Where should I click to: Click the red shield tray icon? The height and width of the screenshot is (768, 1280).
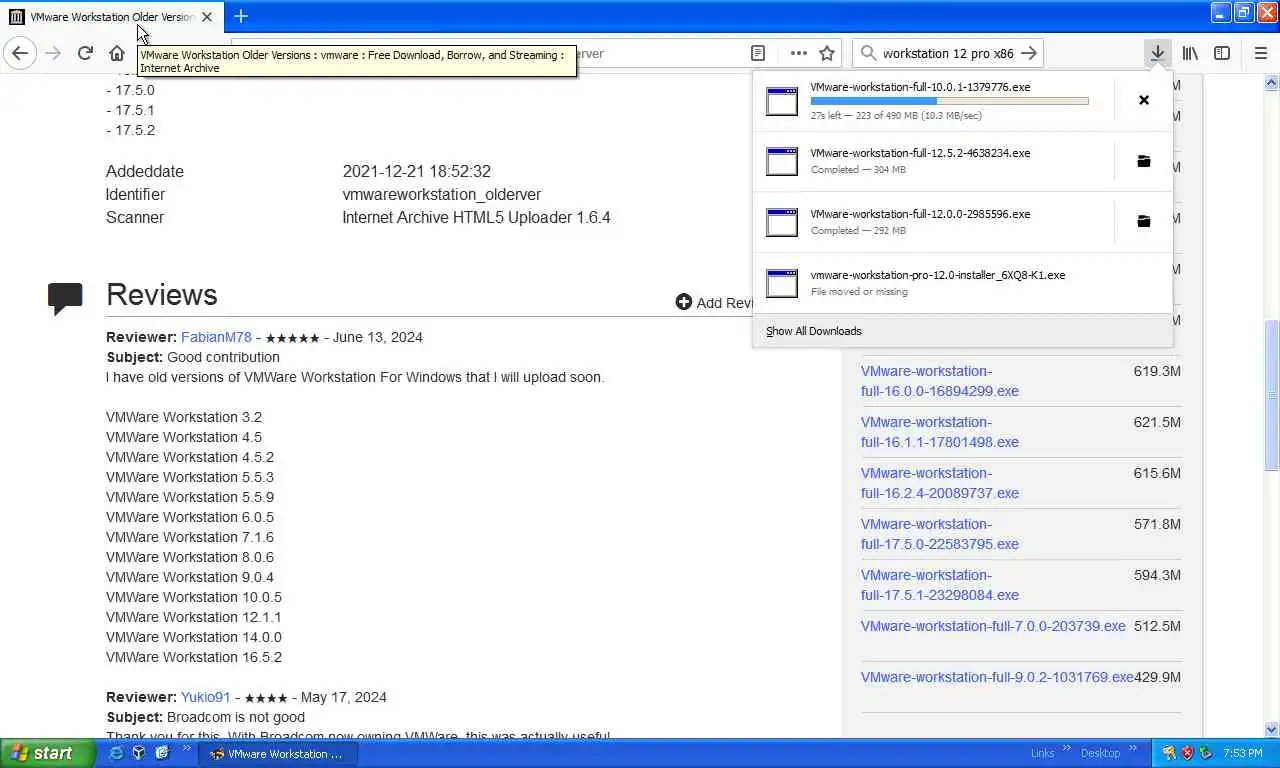point(1187,753)
